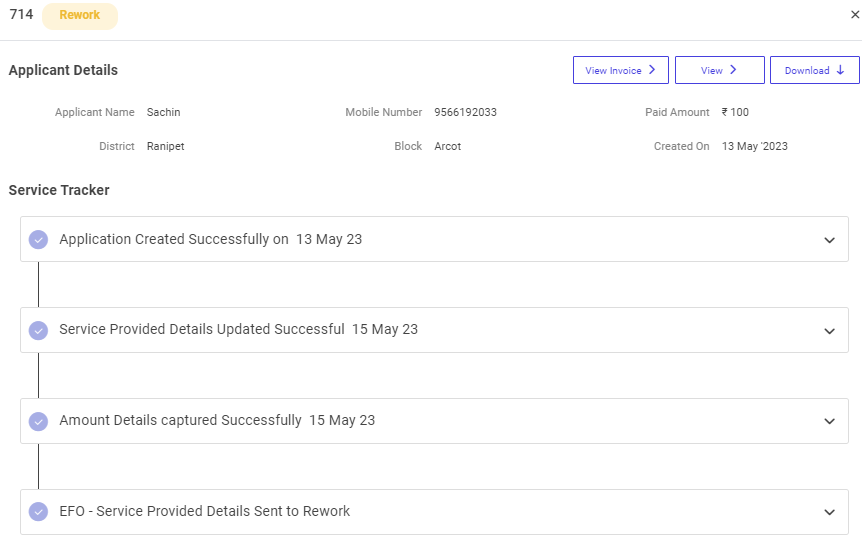
Task: Click the district value Ranipet
Action: pyautogui.click(x=166, y=146)
